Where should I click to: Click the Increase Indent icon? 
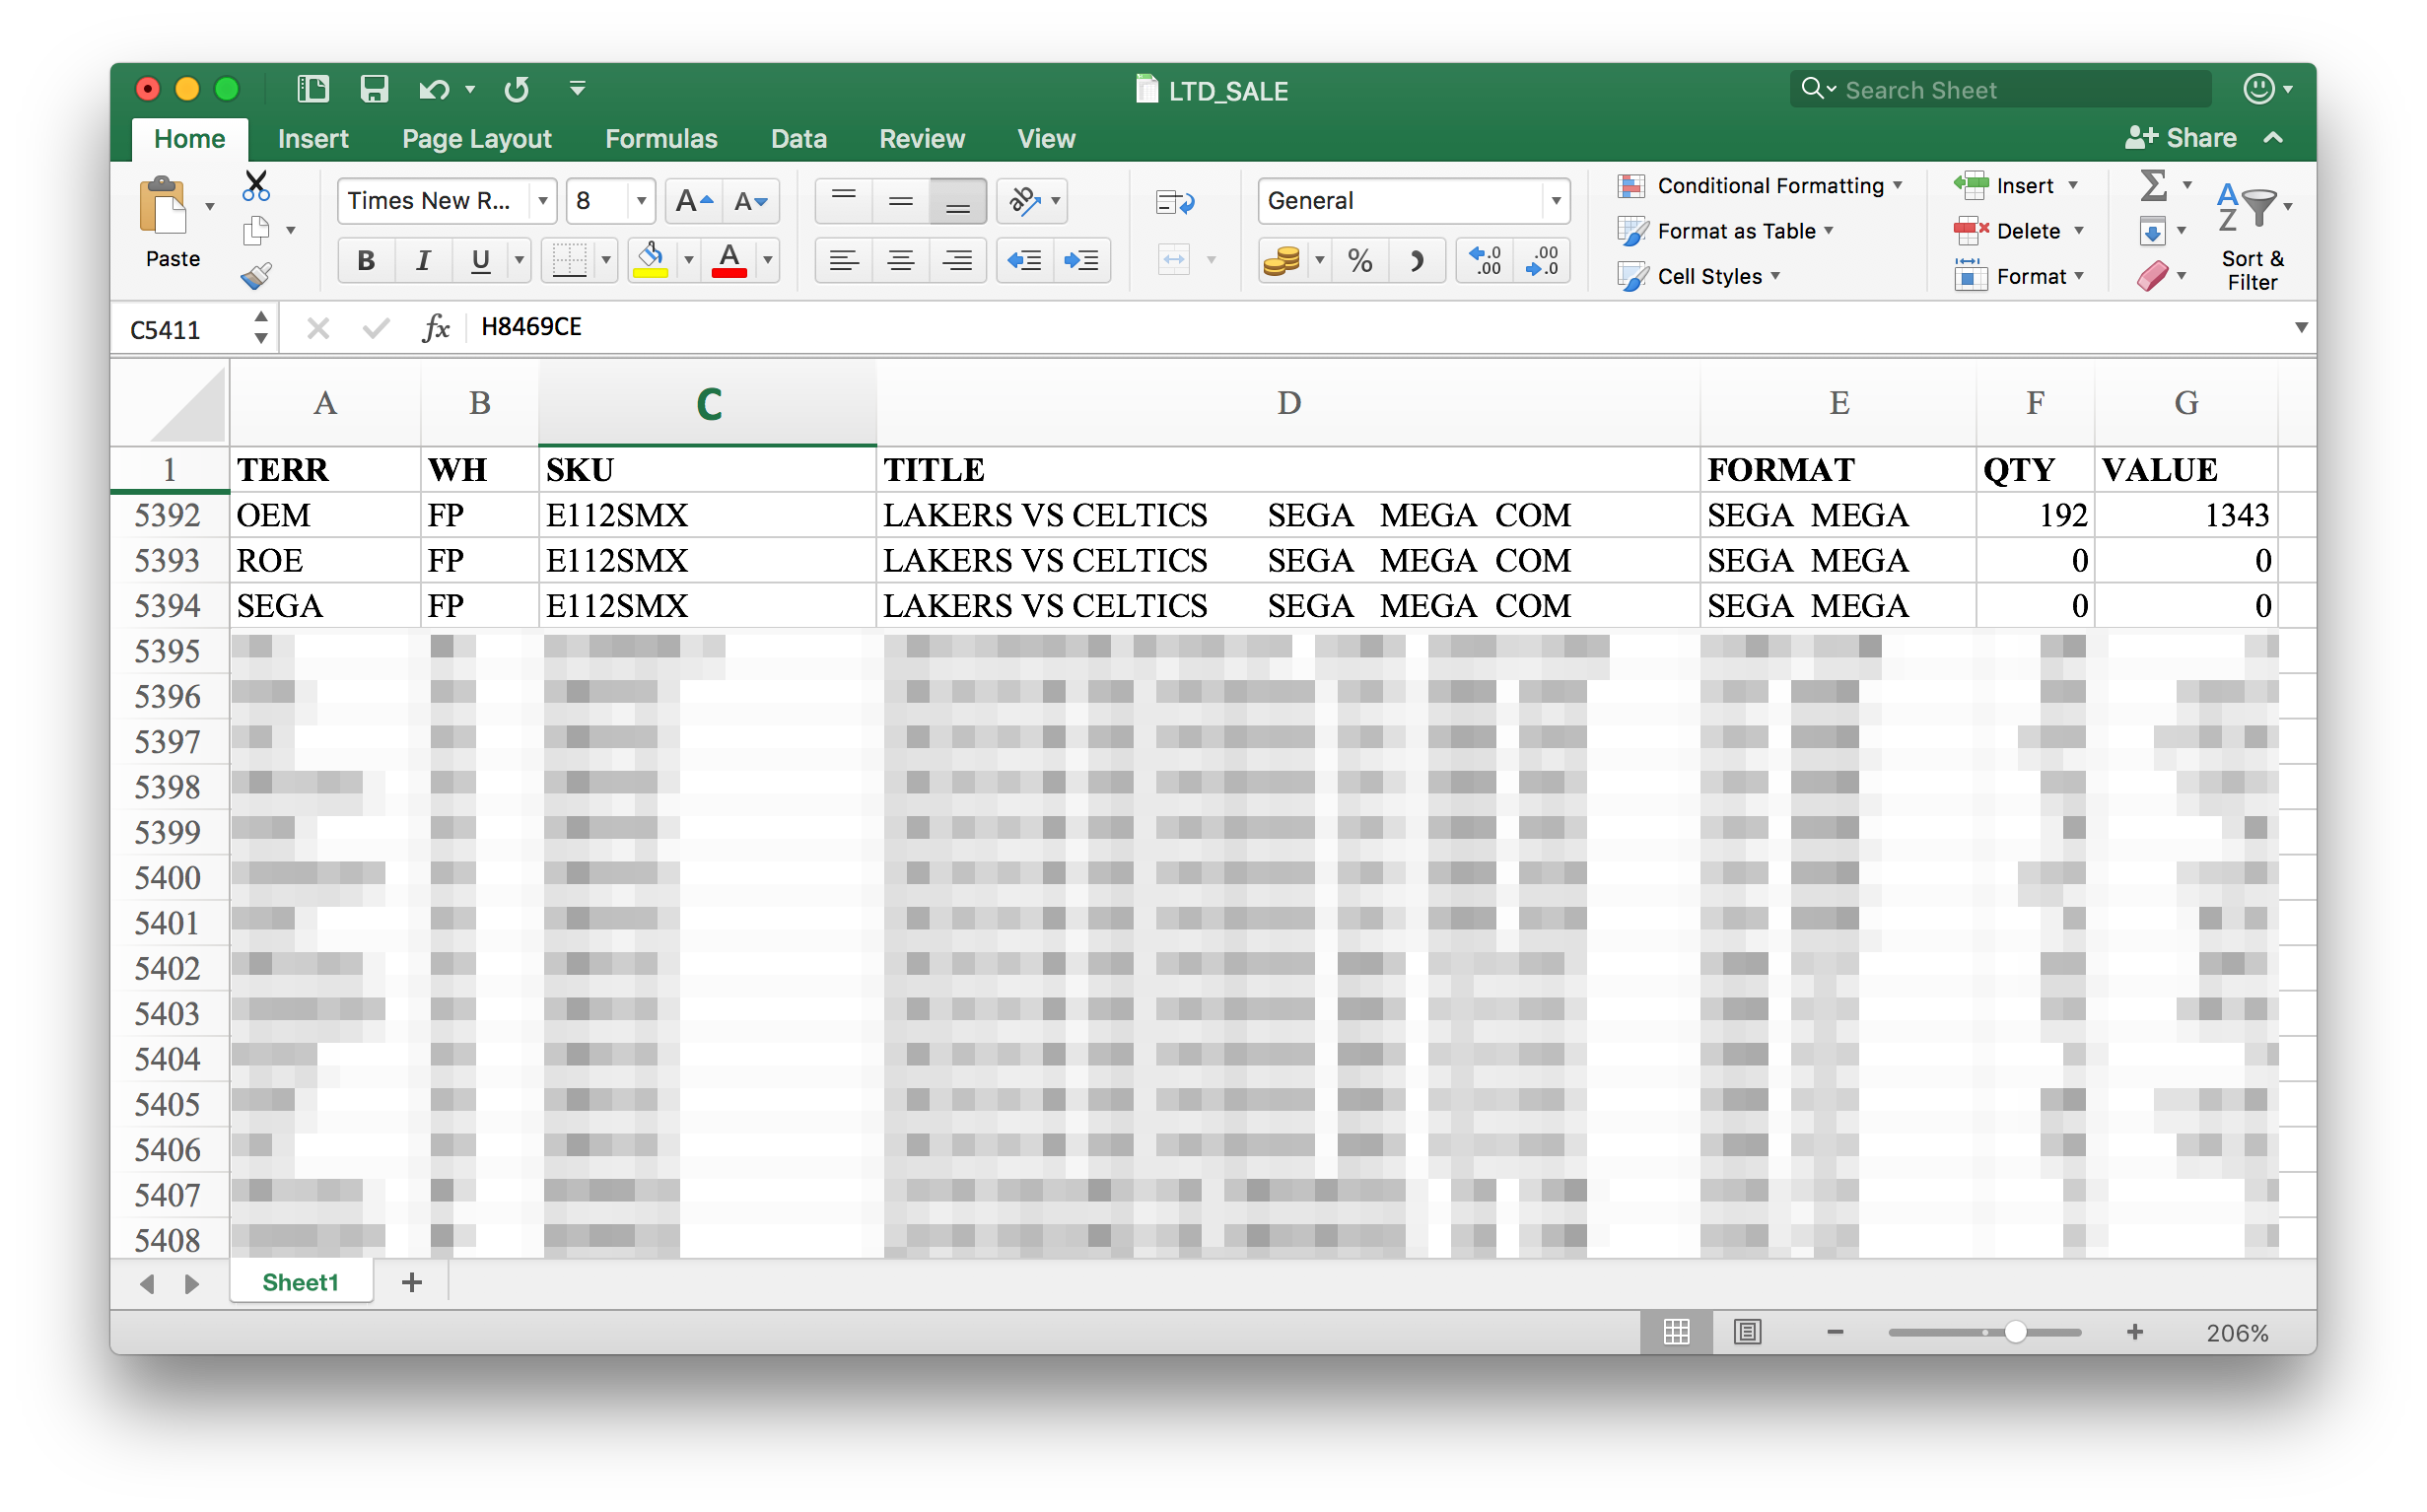(1081, 261)
